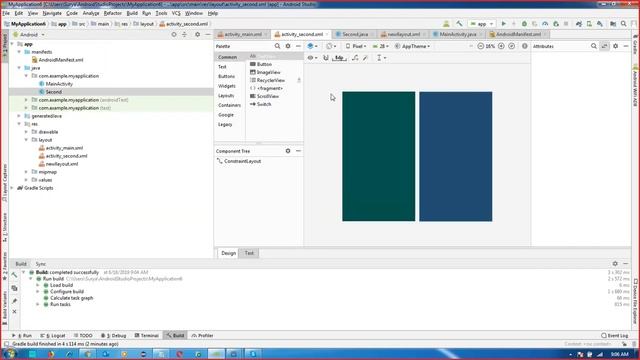Click the Windows Start button

coord(10,353)
